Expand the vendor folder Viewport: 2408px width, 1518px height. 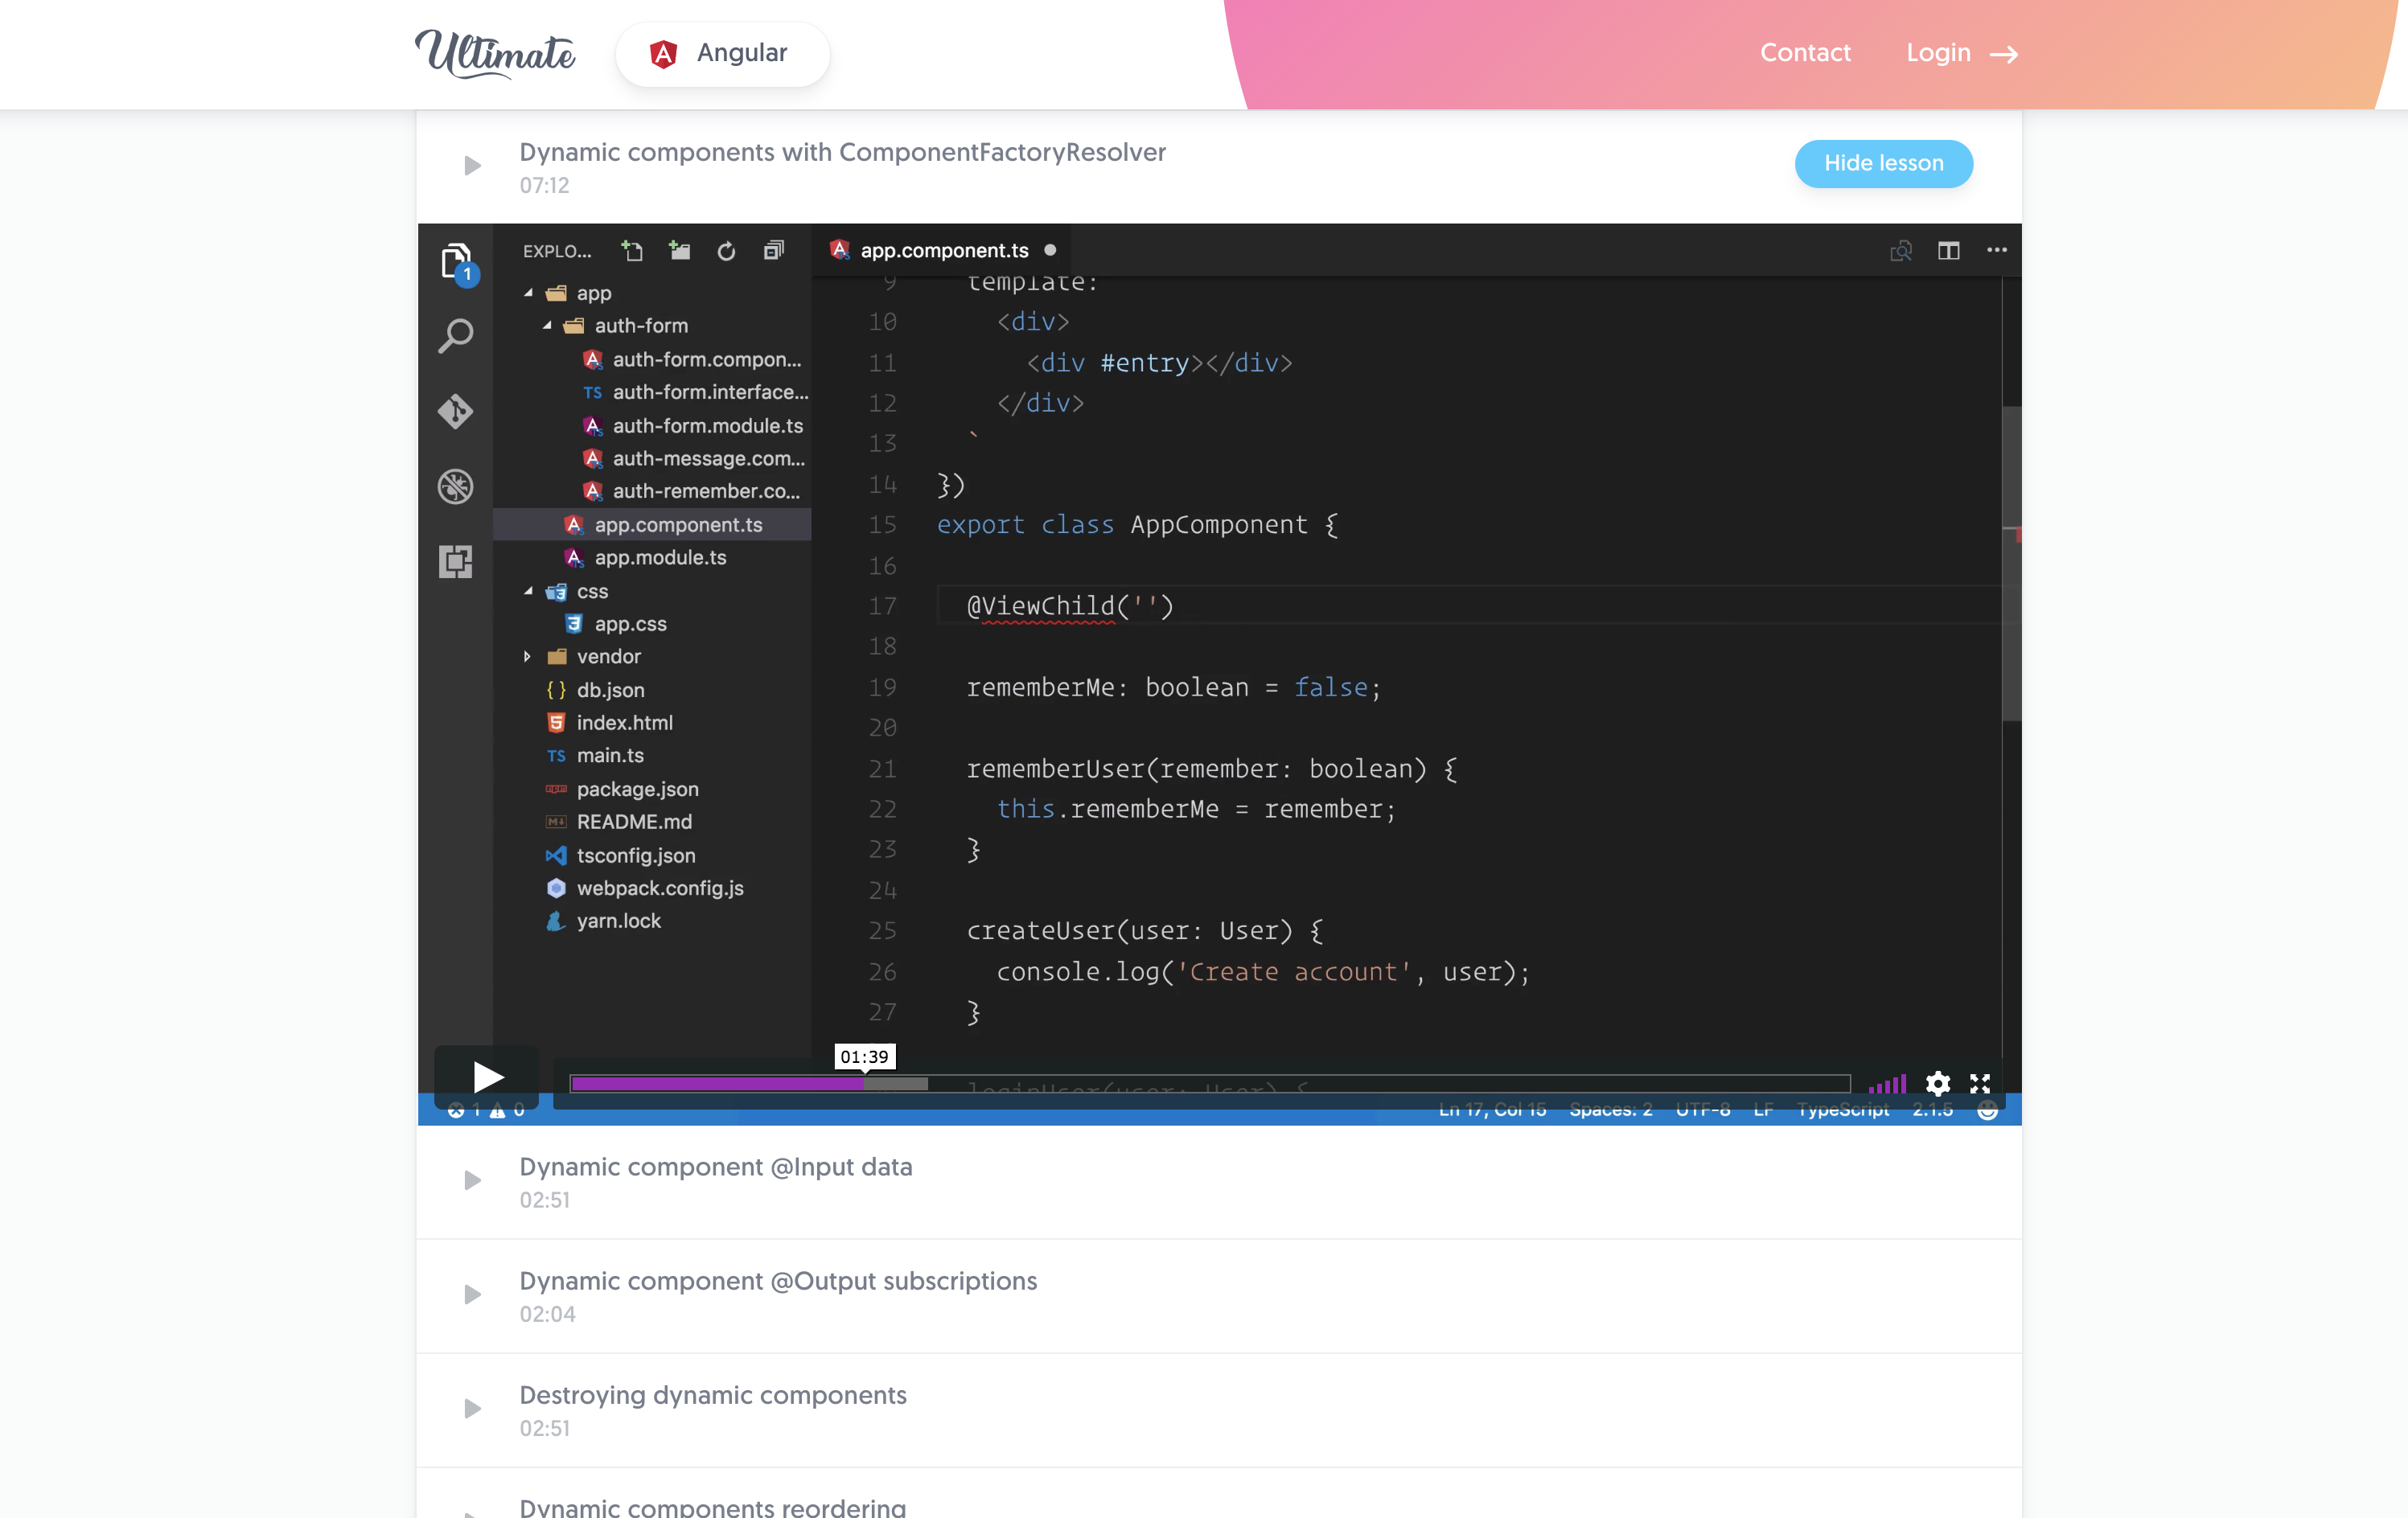tap(528, 657)
